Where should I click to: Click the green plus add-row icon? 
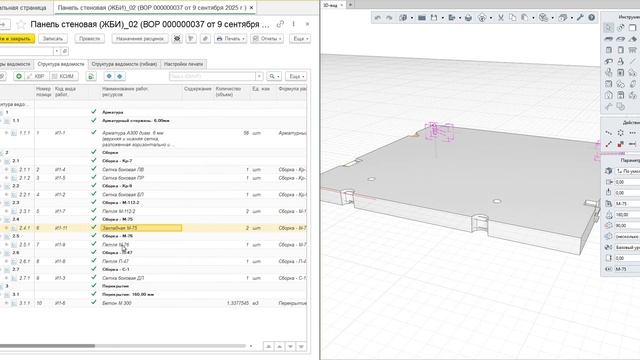(18, 76)
